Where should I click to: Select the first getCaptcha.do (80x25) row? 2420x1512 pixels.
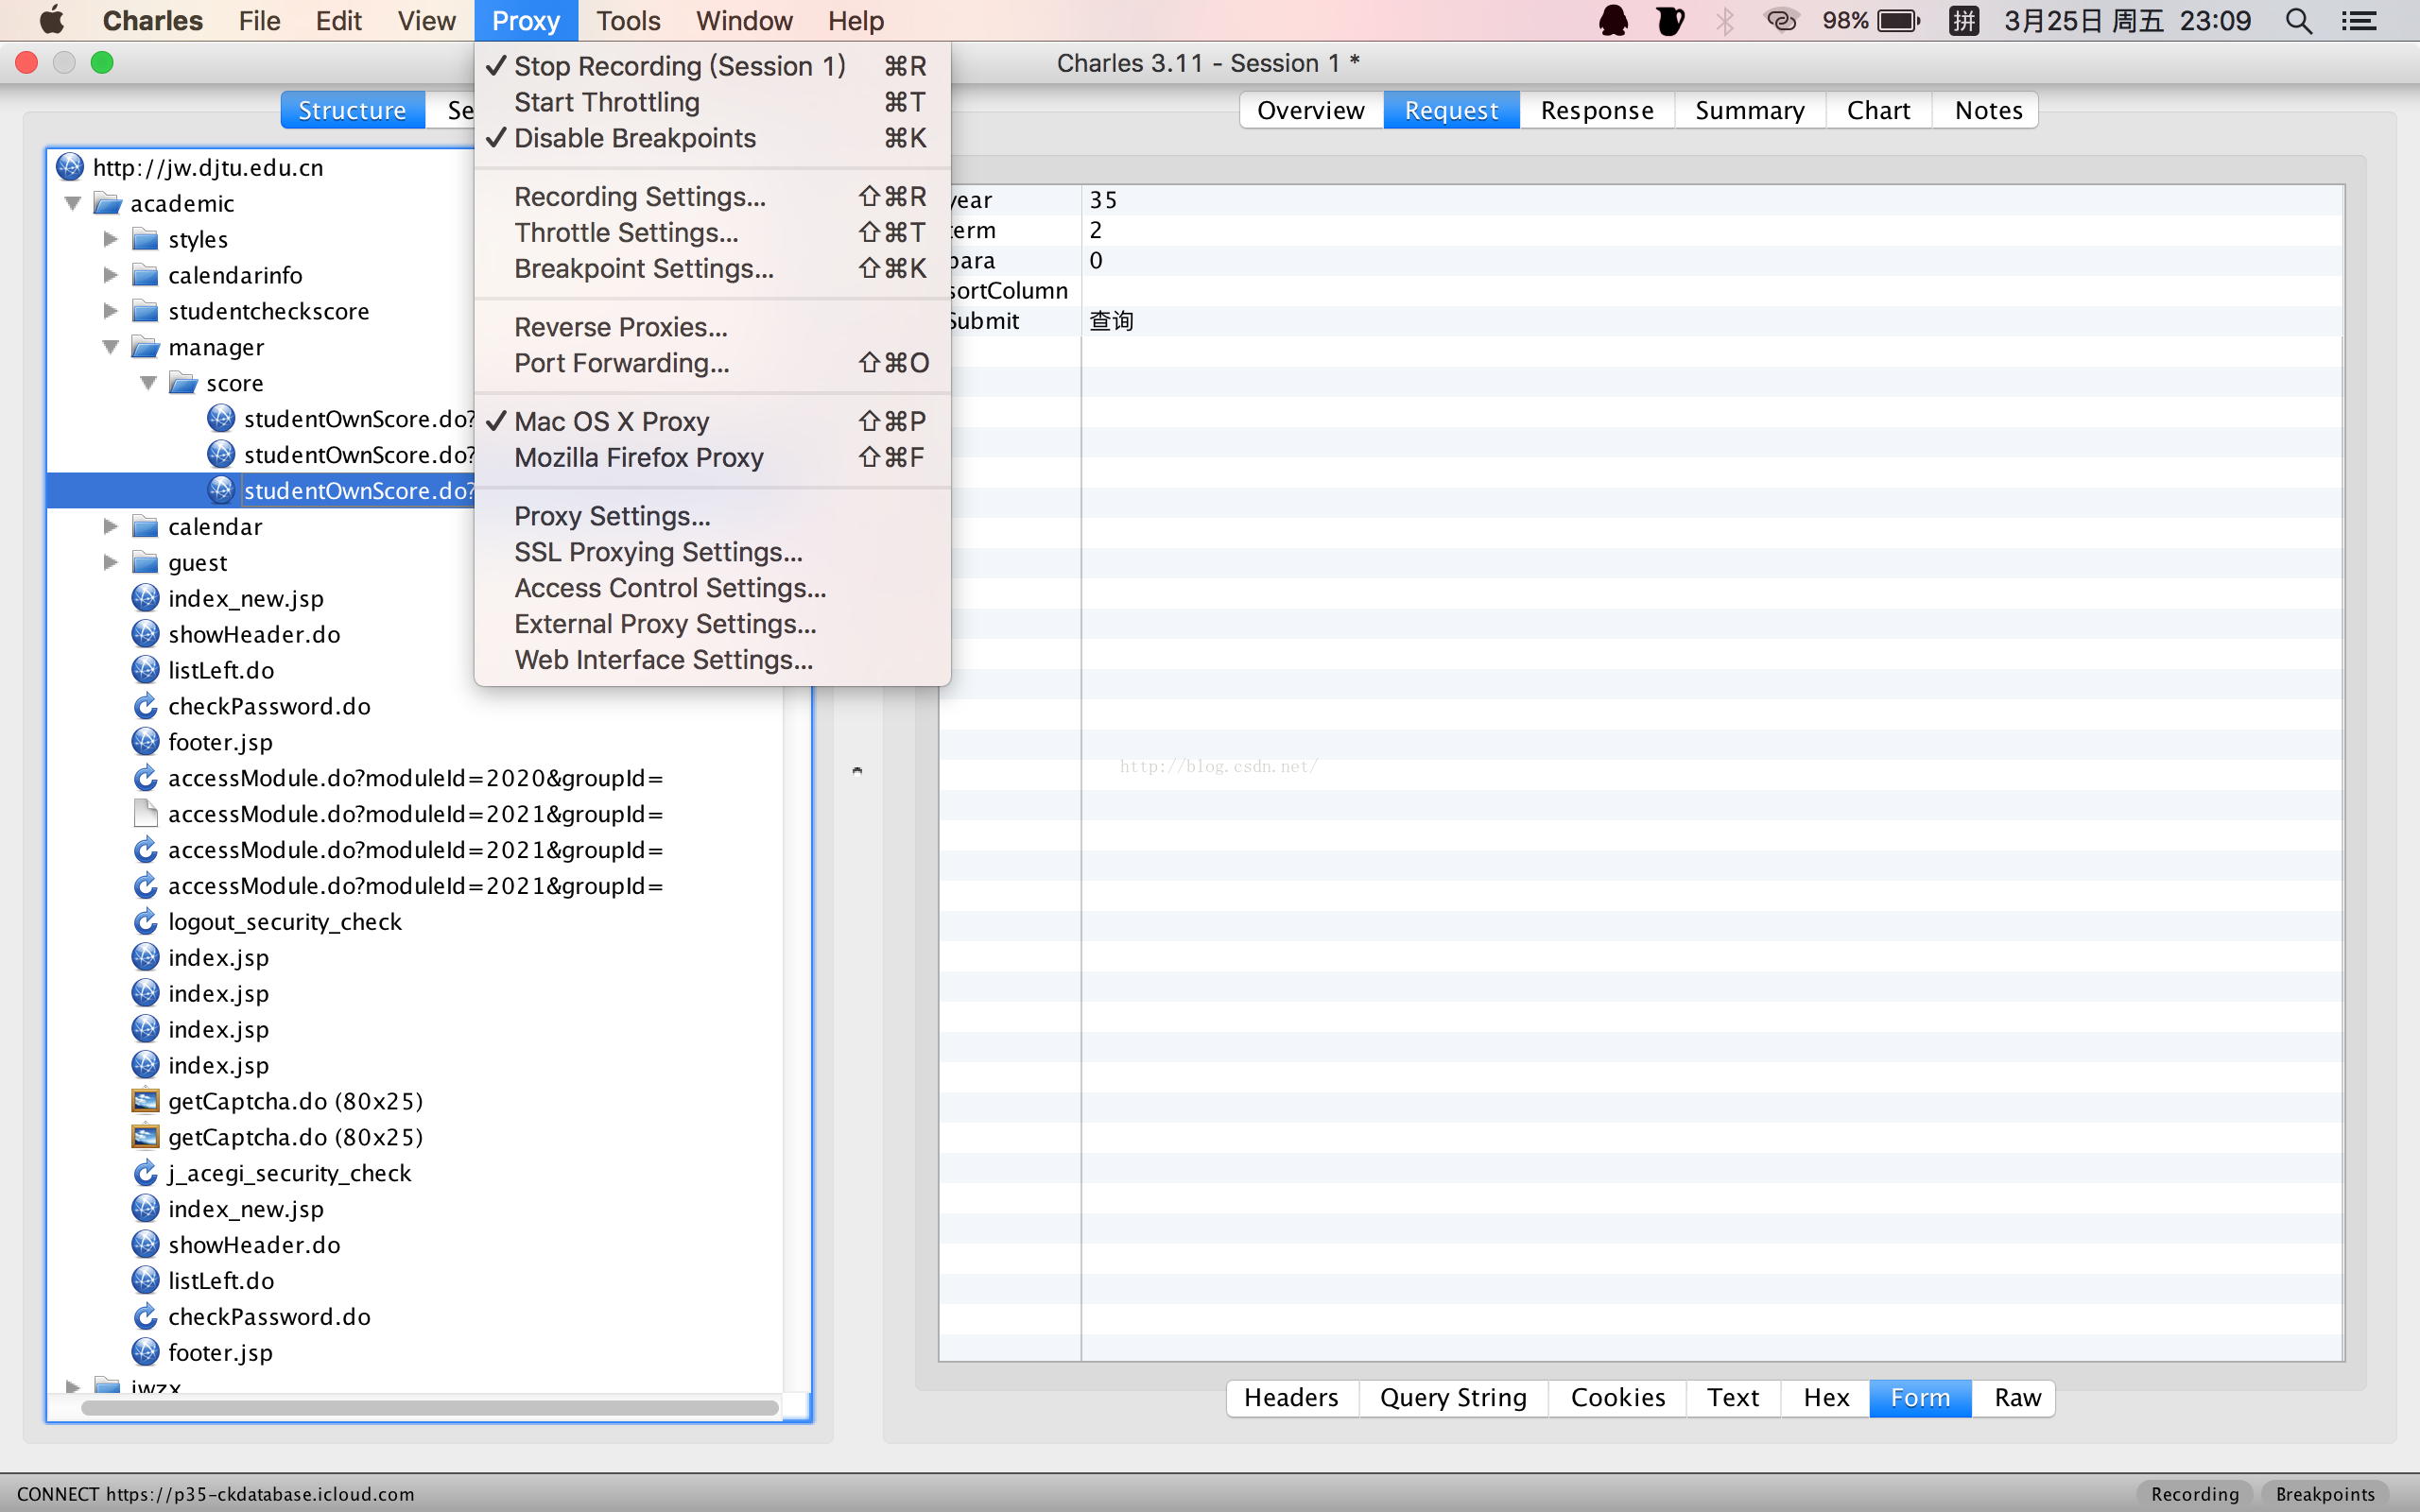point(415,1101)
